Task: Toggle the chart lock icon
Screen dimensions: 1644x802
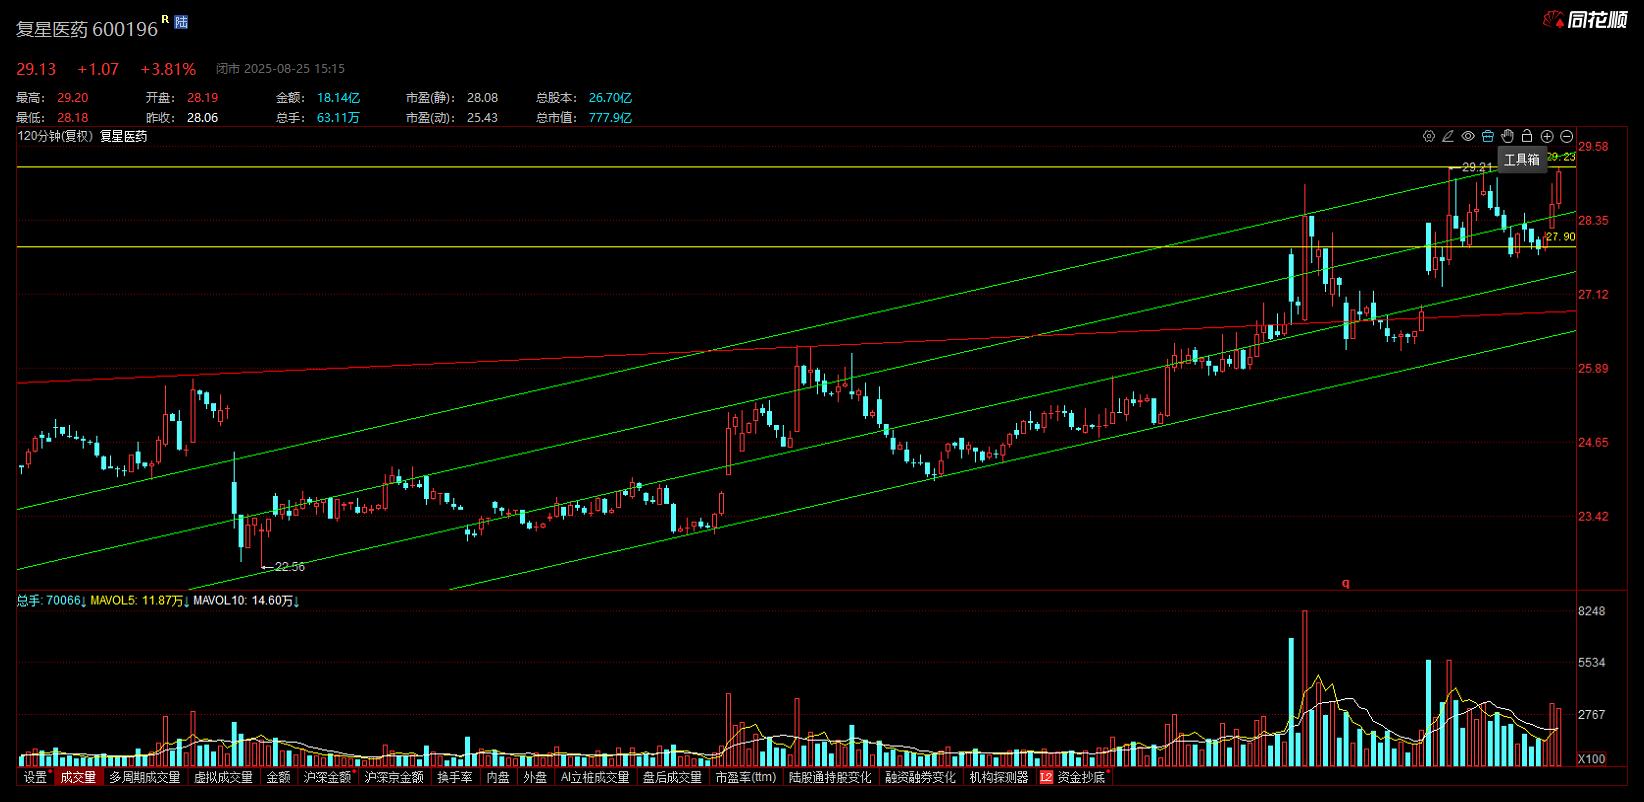Action: point(1527,136)
